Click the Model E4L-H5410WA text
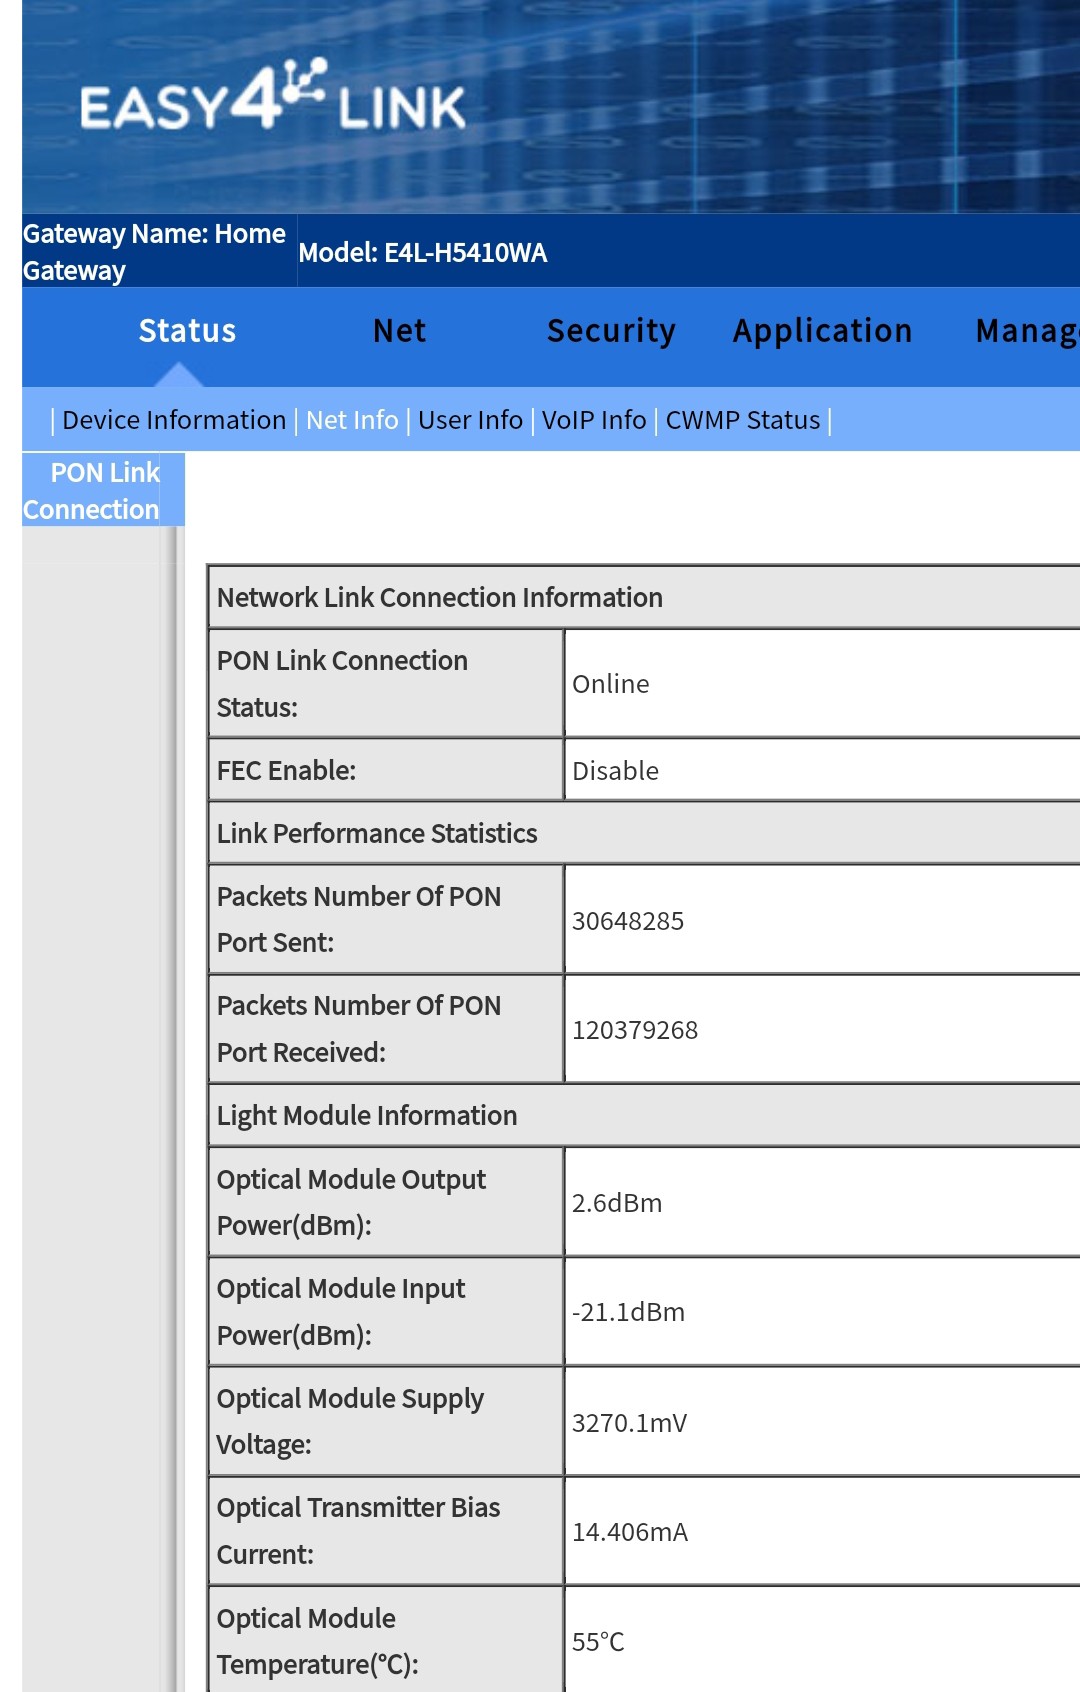This screenshot has width=1080, height=1692. tap(422, 253)
